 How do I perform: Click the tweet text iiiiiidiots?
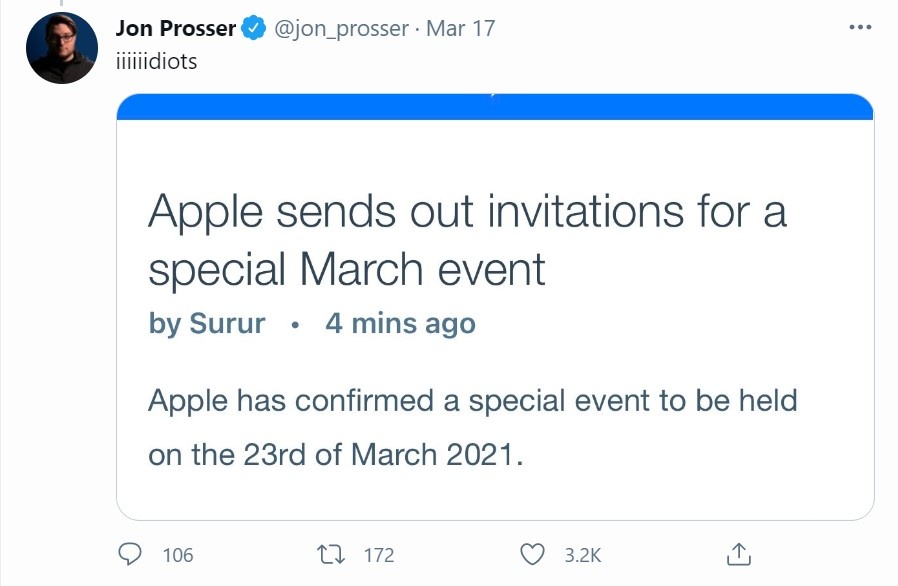[157, 61]
